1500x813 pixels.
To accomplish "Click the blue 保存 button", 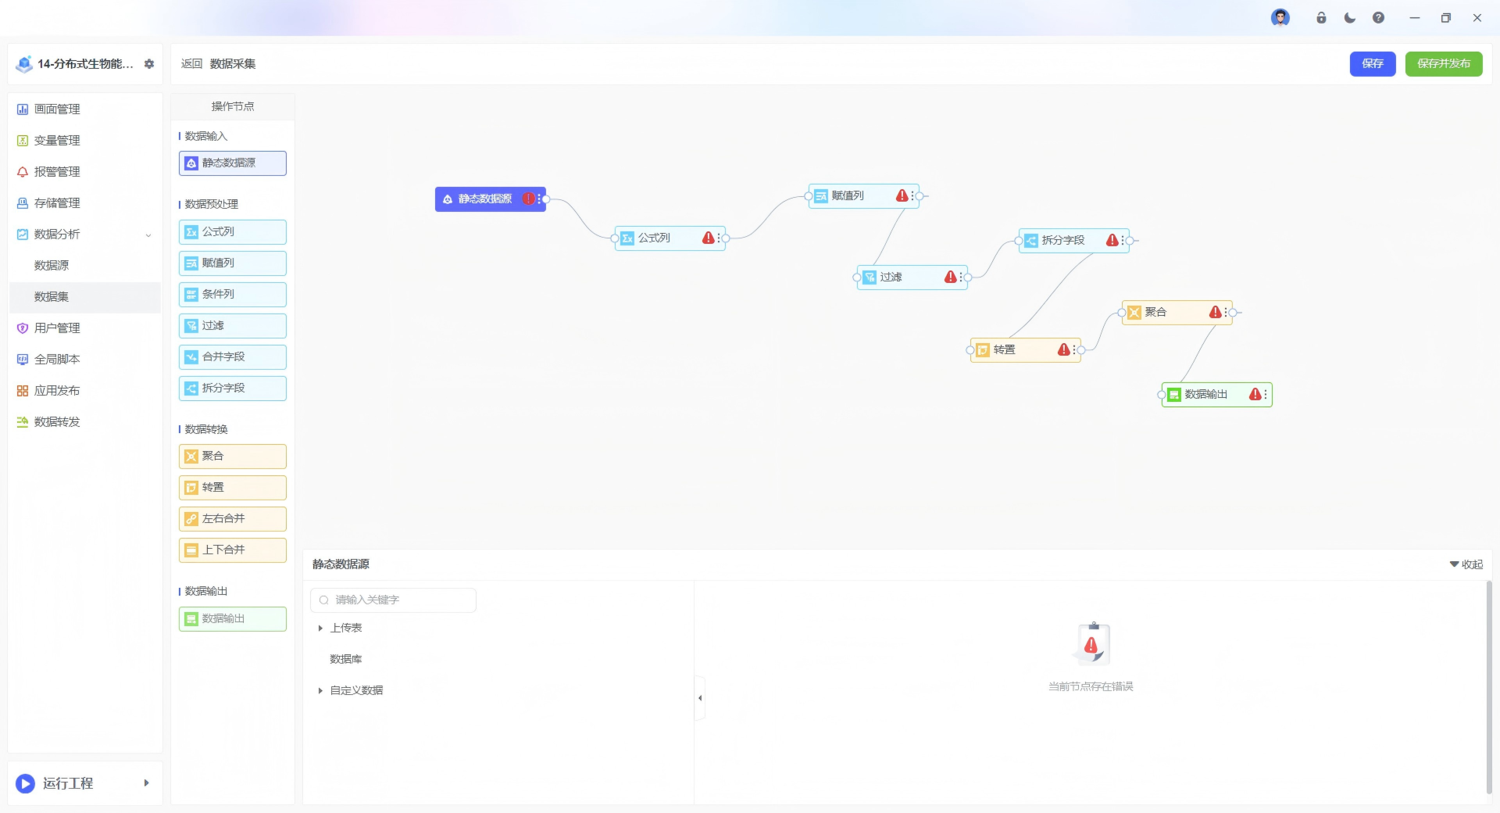I will 1373,64.
